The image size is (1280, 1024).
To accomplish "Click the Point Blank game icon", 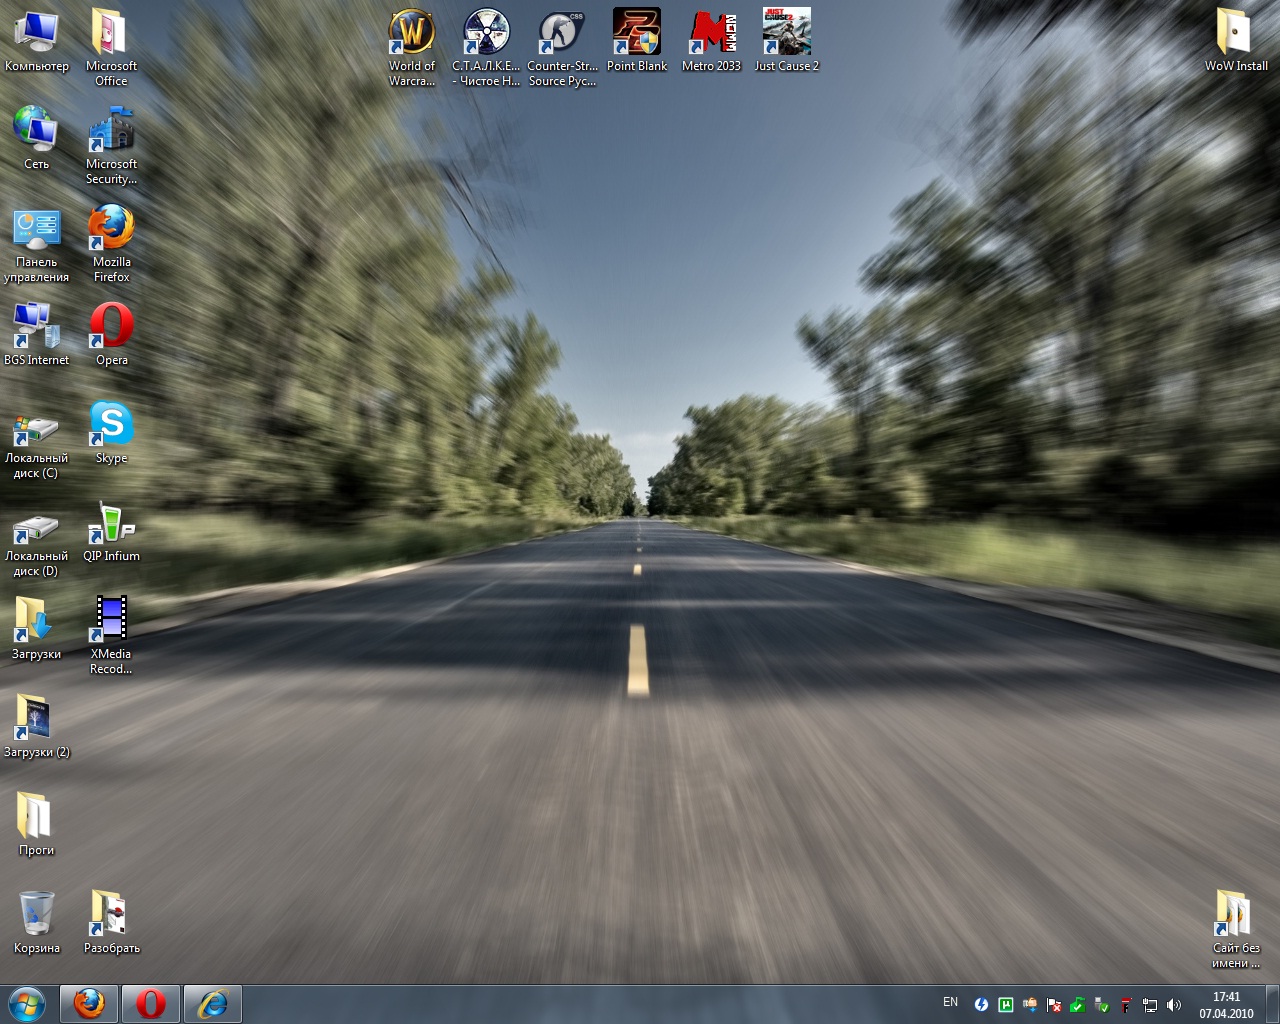I will 636,34.
